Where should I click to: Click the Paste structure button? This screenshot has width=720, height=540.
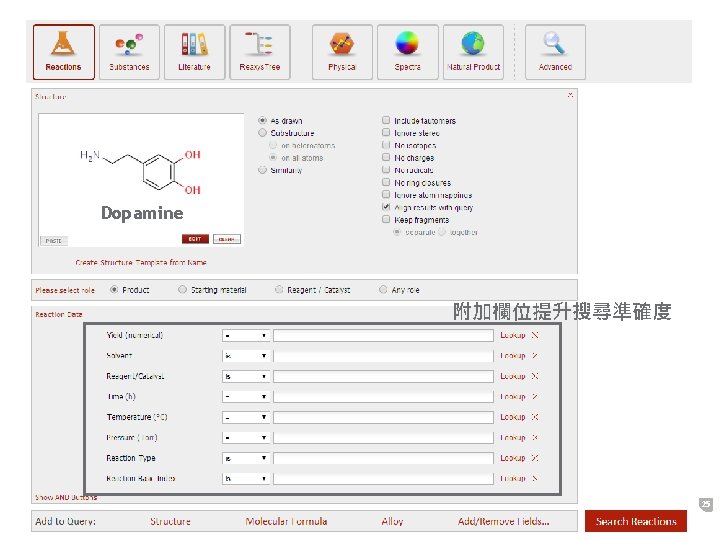[x=54, y=241]
